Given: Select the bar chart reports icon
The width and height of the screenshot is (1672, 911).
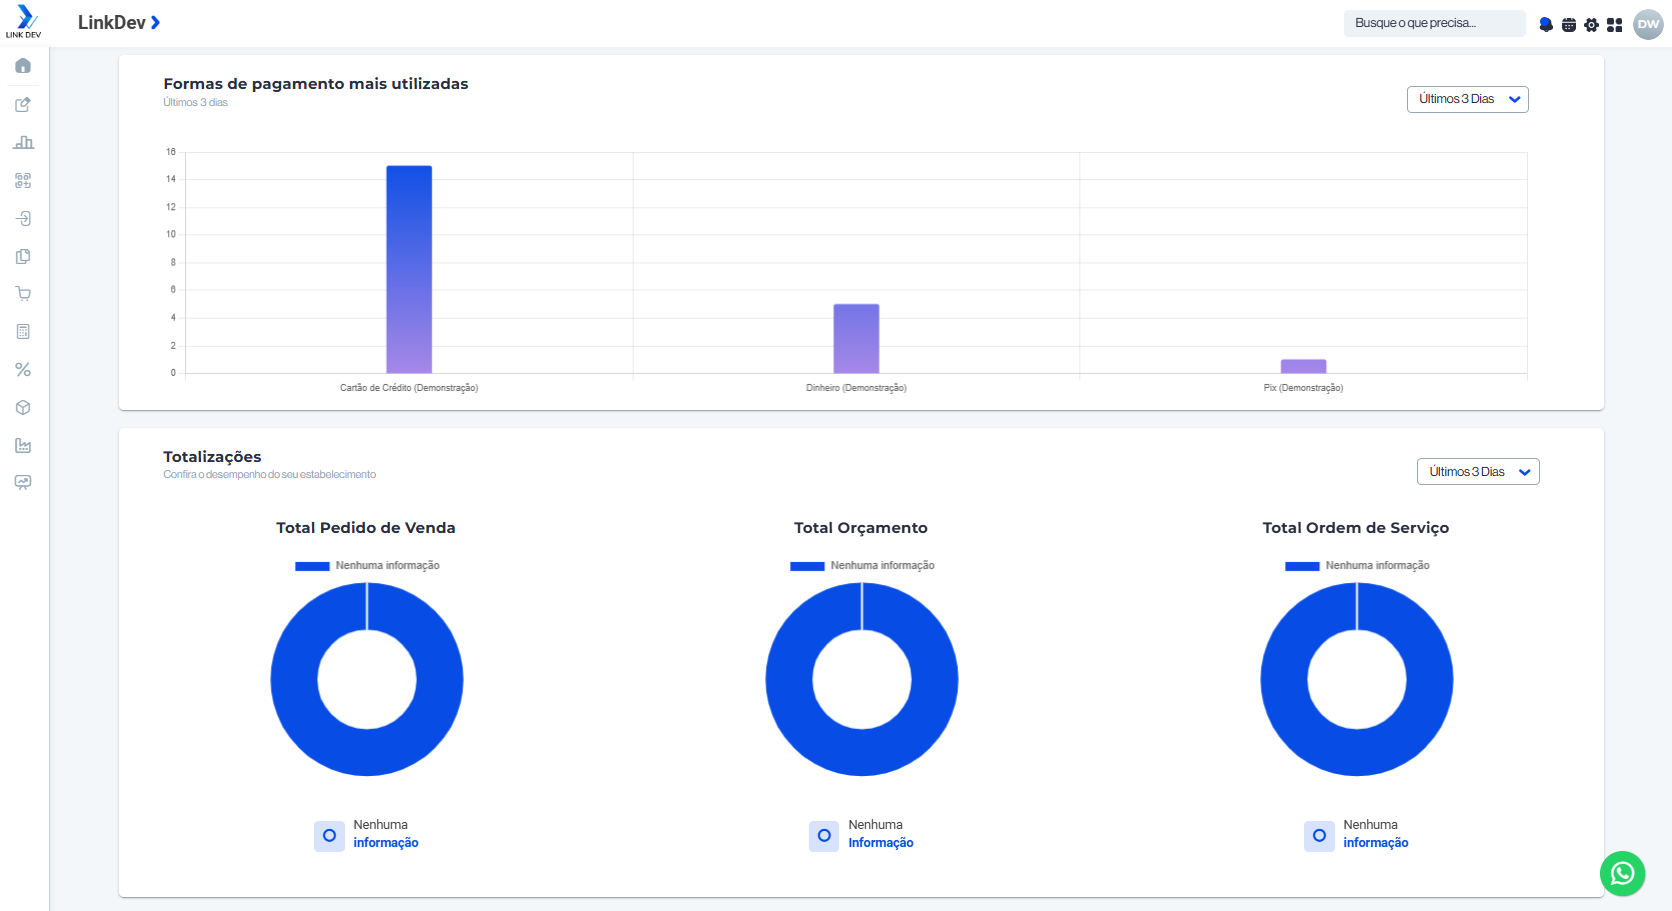Looking at the screenshot, I should point(22,142).
